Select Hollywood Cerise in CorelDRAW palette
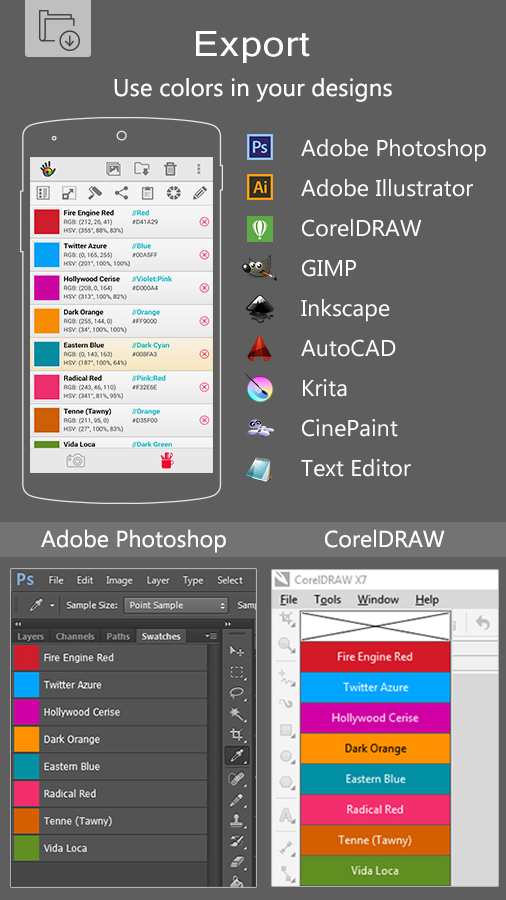 [x=375, y=718]
